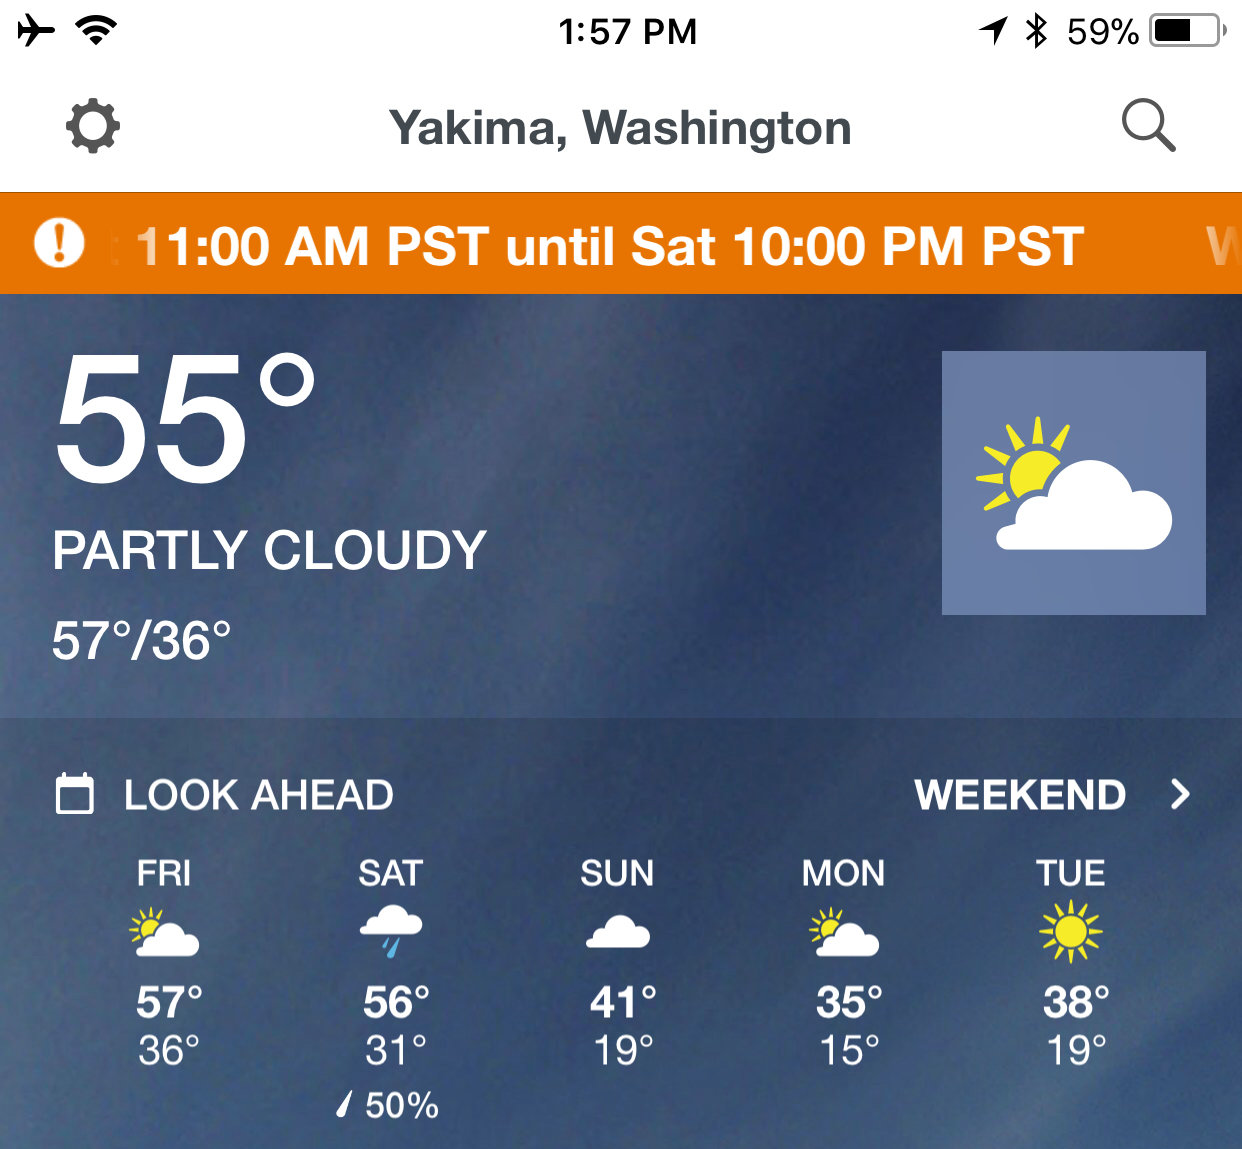The width and height of the screenshot is (1242, 1149).
Task: Select the LOOK AHEAD heading
Action: 258,795
